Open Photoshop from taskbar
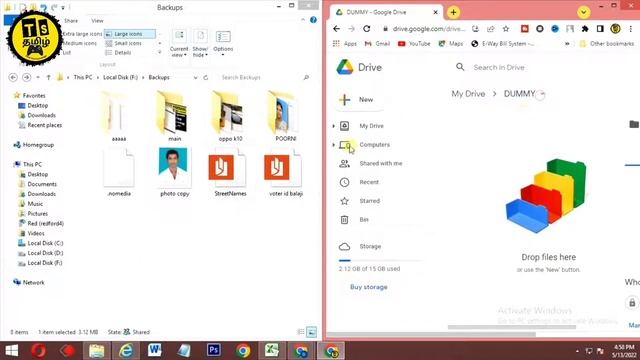Screen dimensions: 640x360 pos(213,350)
